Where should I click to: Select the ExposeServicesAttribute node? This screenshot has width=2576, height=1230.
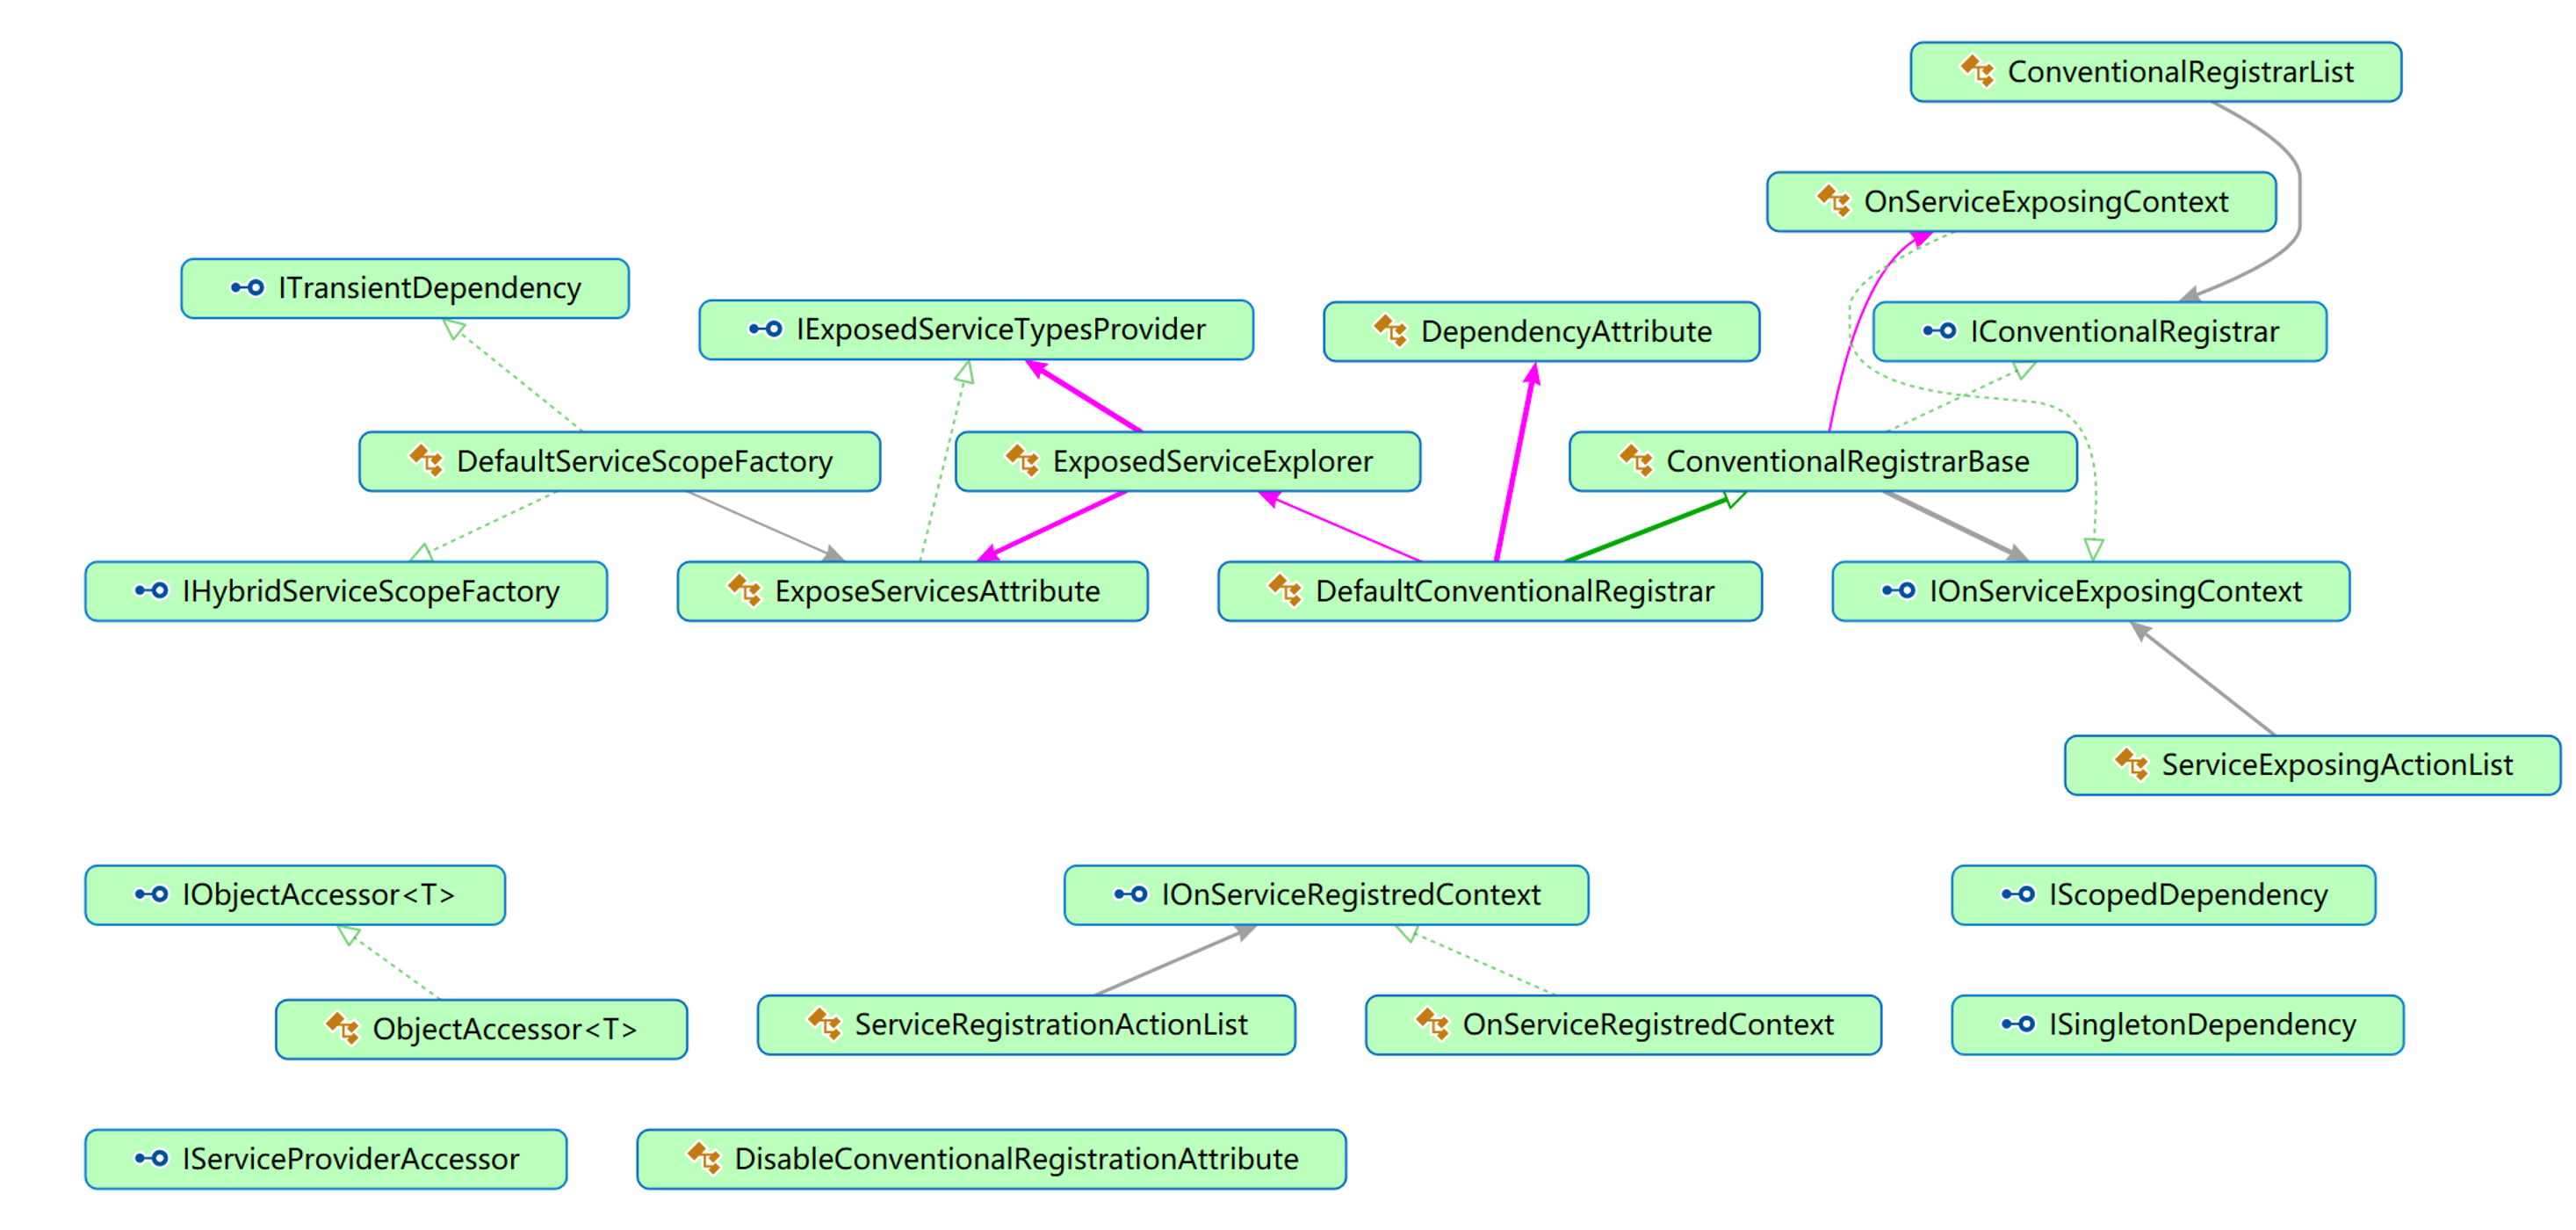(936, 591)
